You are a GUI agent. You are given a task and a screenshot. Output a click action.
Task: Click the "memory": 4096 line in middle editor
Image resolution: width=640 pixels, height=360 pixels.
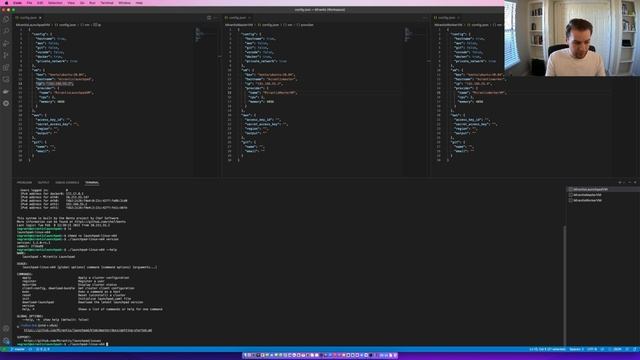click(259, 102)
